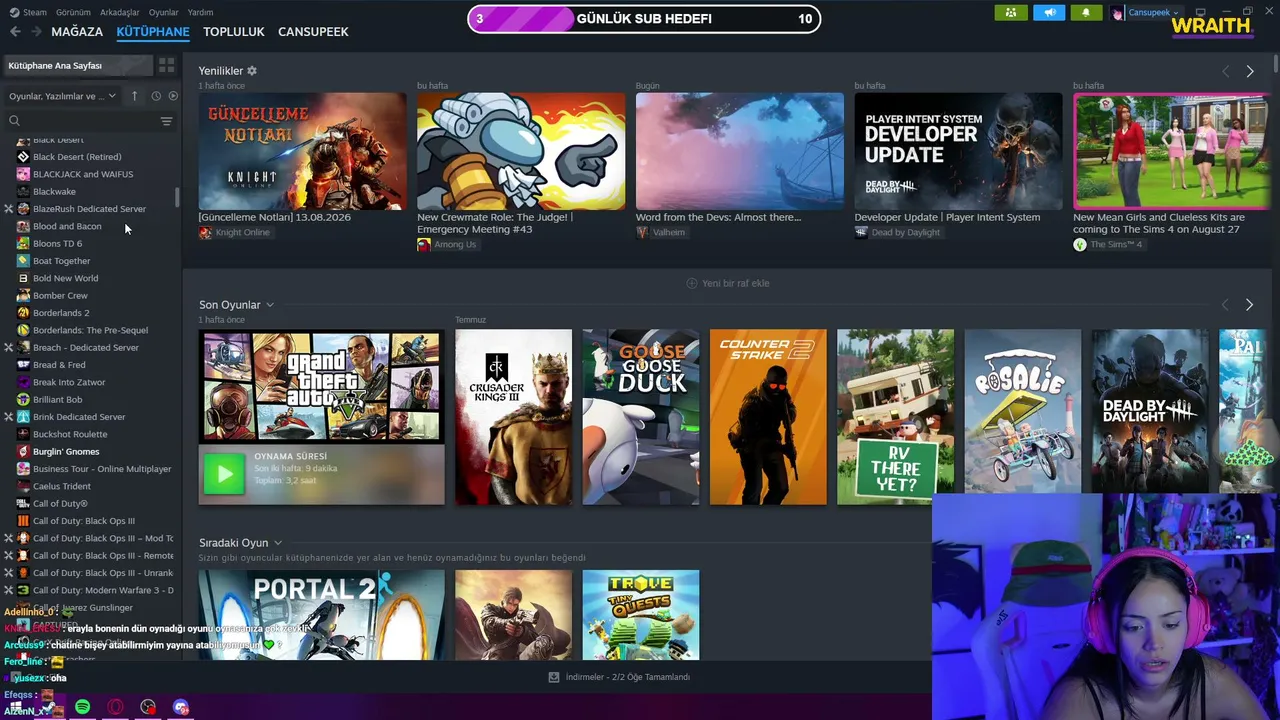Go back using the left navigation arrow
Screen dimensions: 1280x720
[x=15, y=32]
